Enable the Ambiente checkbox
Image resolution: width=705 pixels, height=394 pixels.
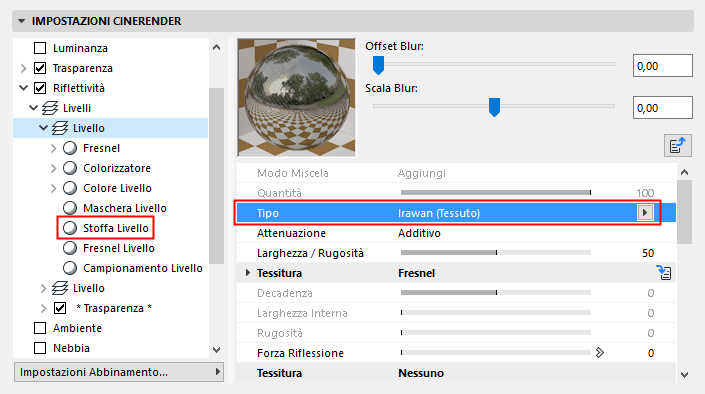[x=40, y=328]
